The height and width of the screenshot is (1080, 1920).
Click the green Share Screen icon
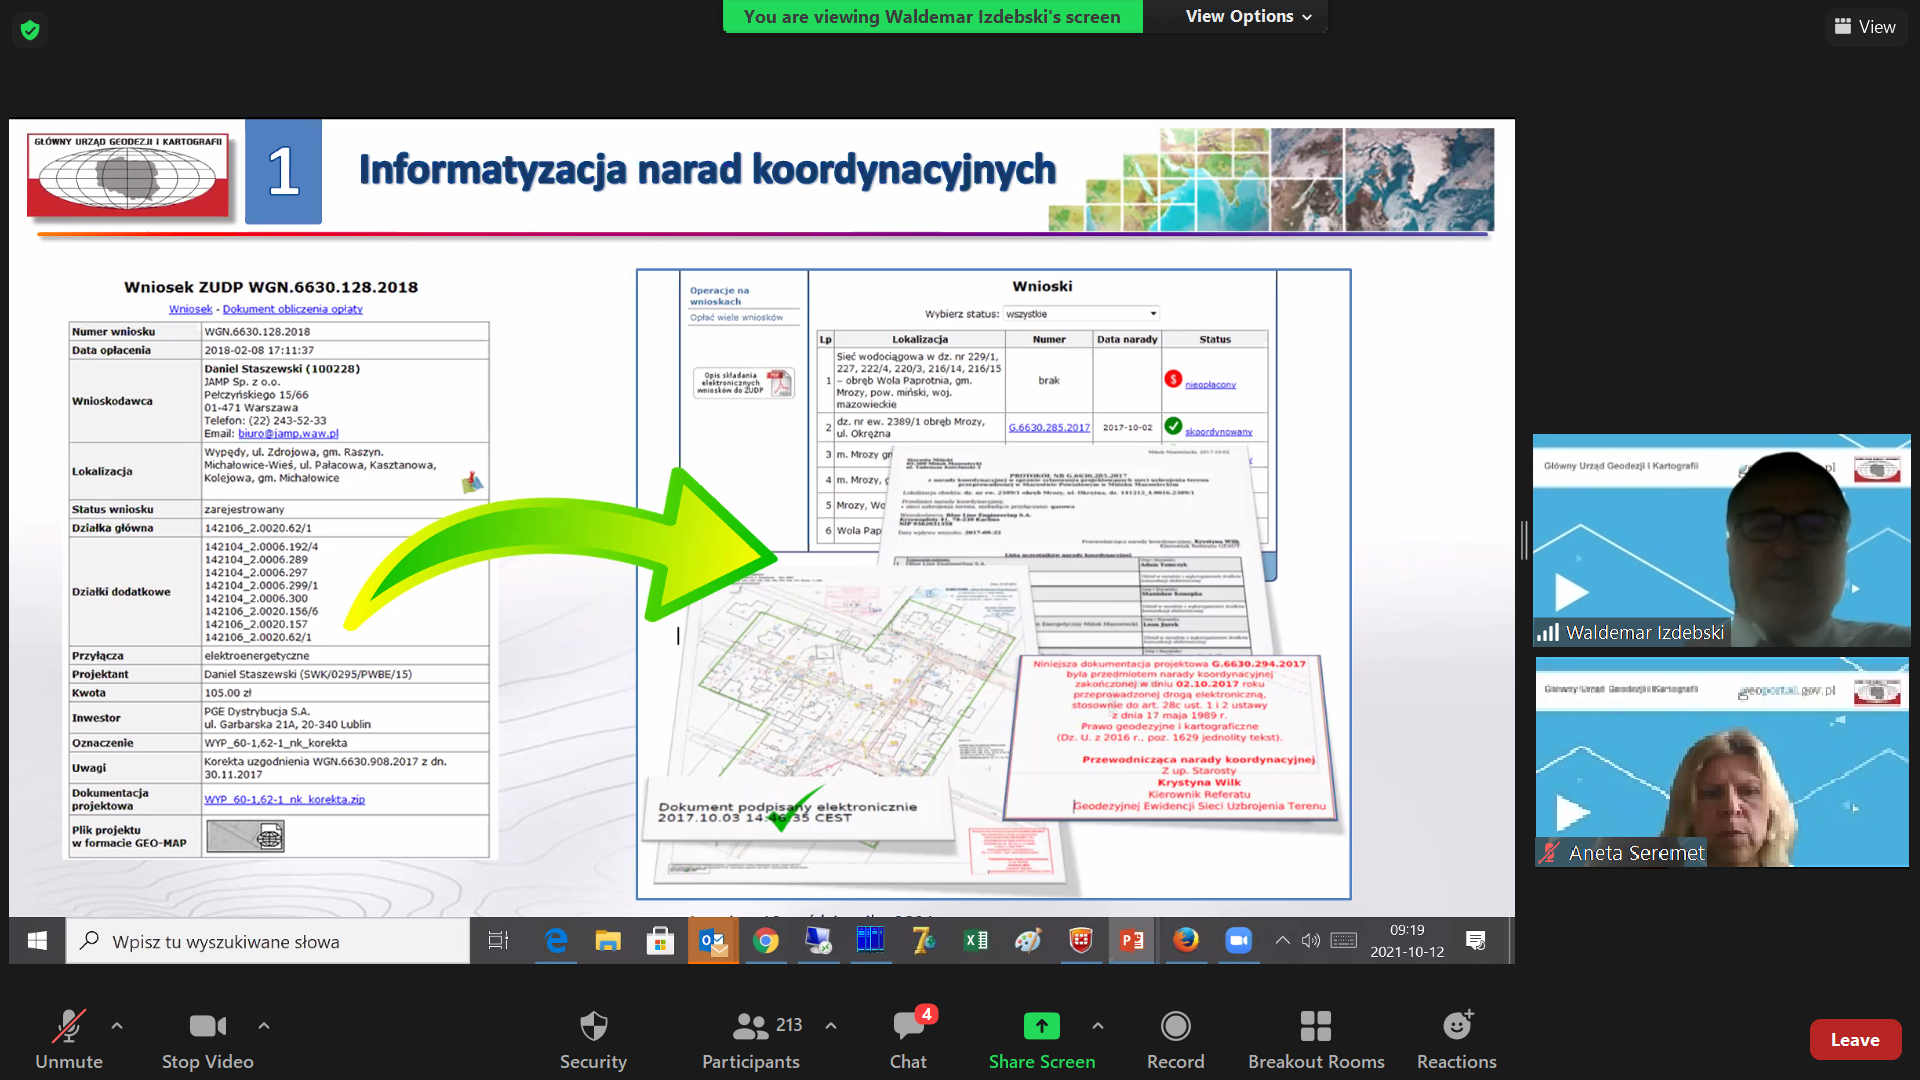click(x=1041, y=1027)
